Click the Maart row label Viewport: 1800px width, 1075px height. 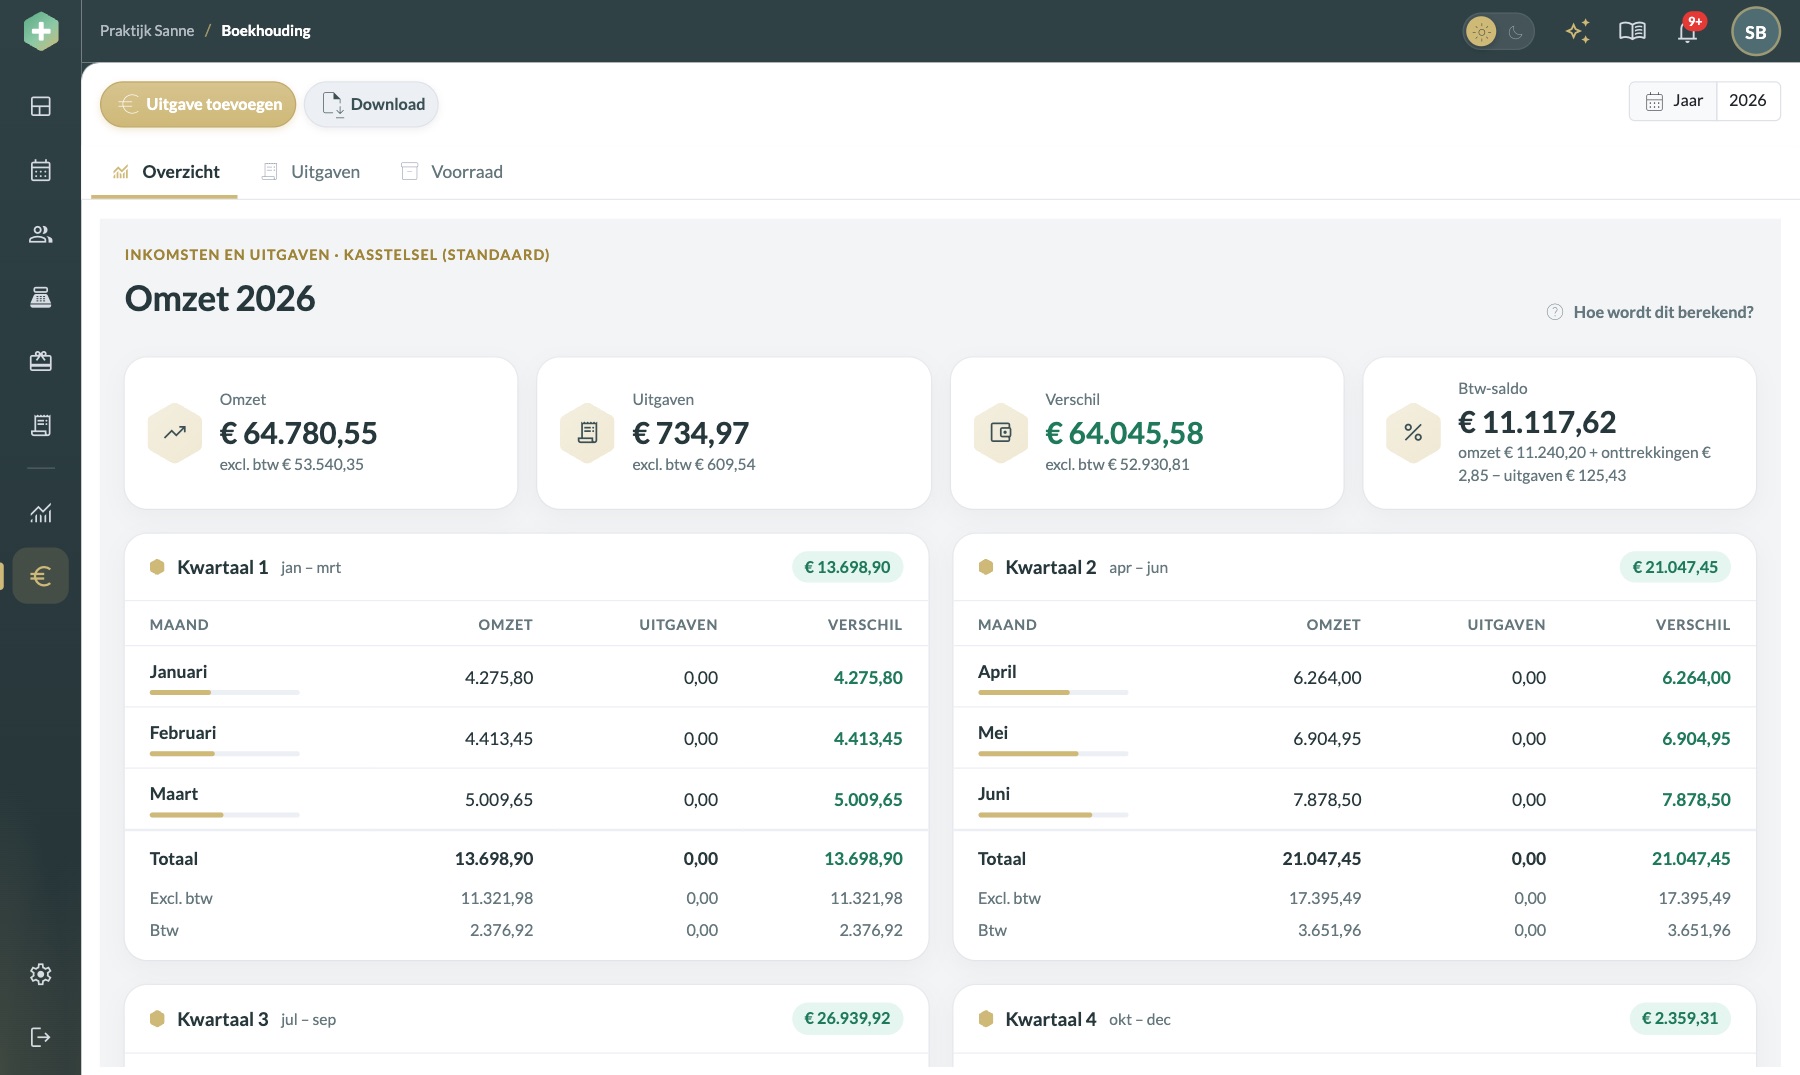click(x=174, y=794)
